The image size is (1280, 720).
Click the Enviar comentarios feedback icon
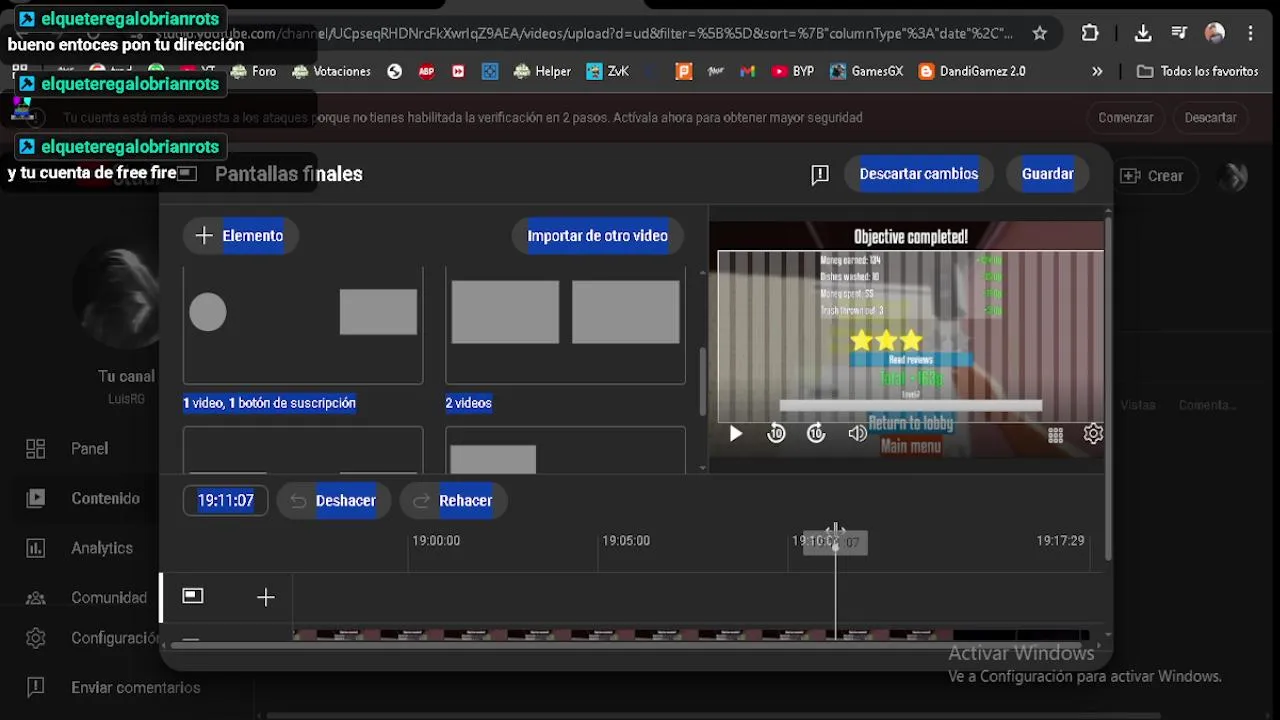click(35, 688)
